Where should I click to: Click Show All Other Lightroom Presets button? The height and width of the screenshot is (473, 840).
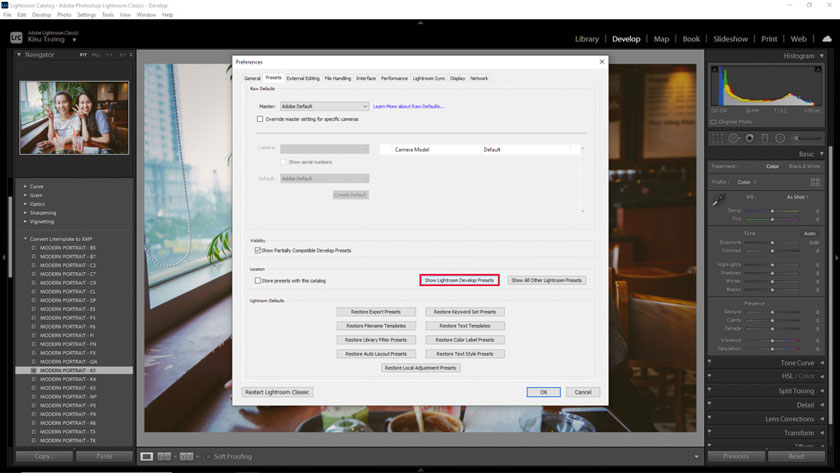point(546,280)
